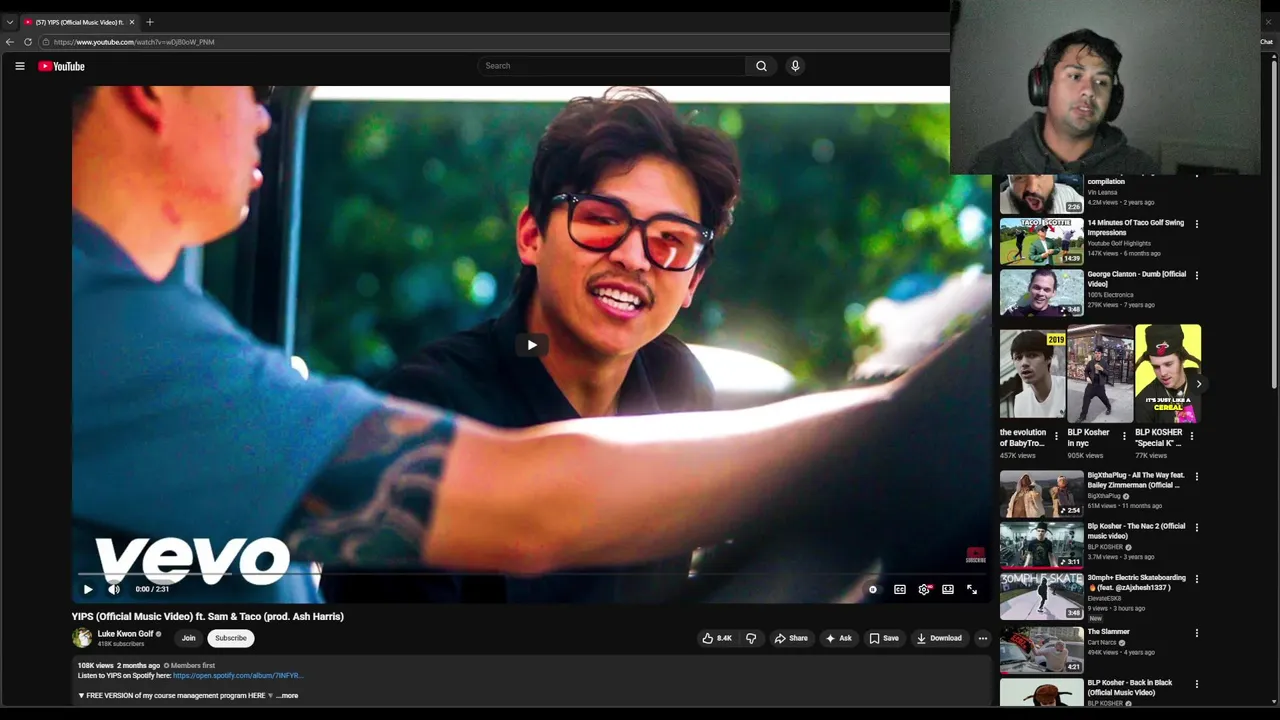This screenshot has width=1280, height=720.
Task: Open 30mph+ Electric Skateboarding title
Action: tap(1136, 583)
